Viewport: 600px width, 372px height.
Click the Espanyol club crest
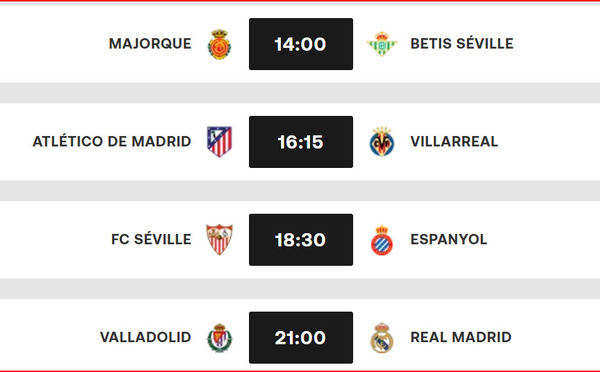click(x=382, y=240)
